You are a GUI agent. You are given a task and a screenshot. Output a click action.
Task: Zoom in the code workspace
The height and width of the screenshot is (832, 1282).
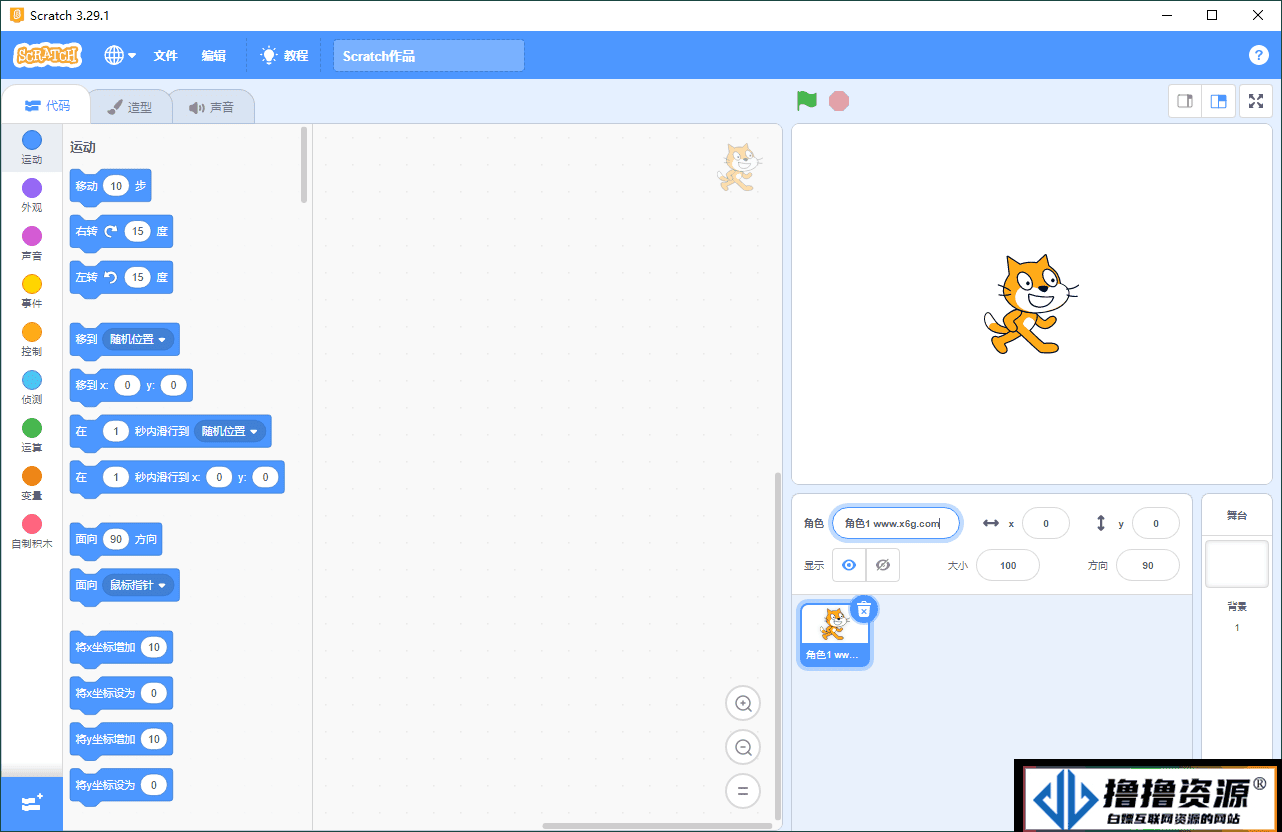tap(743, 703)
